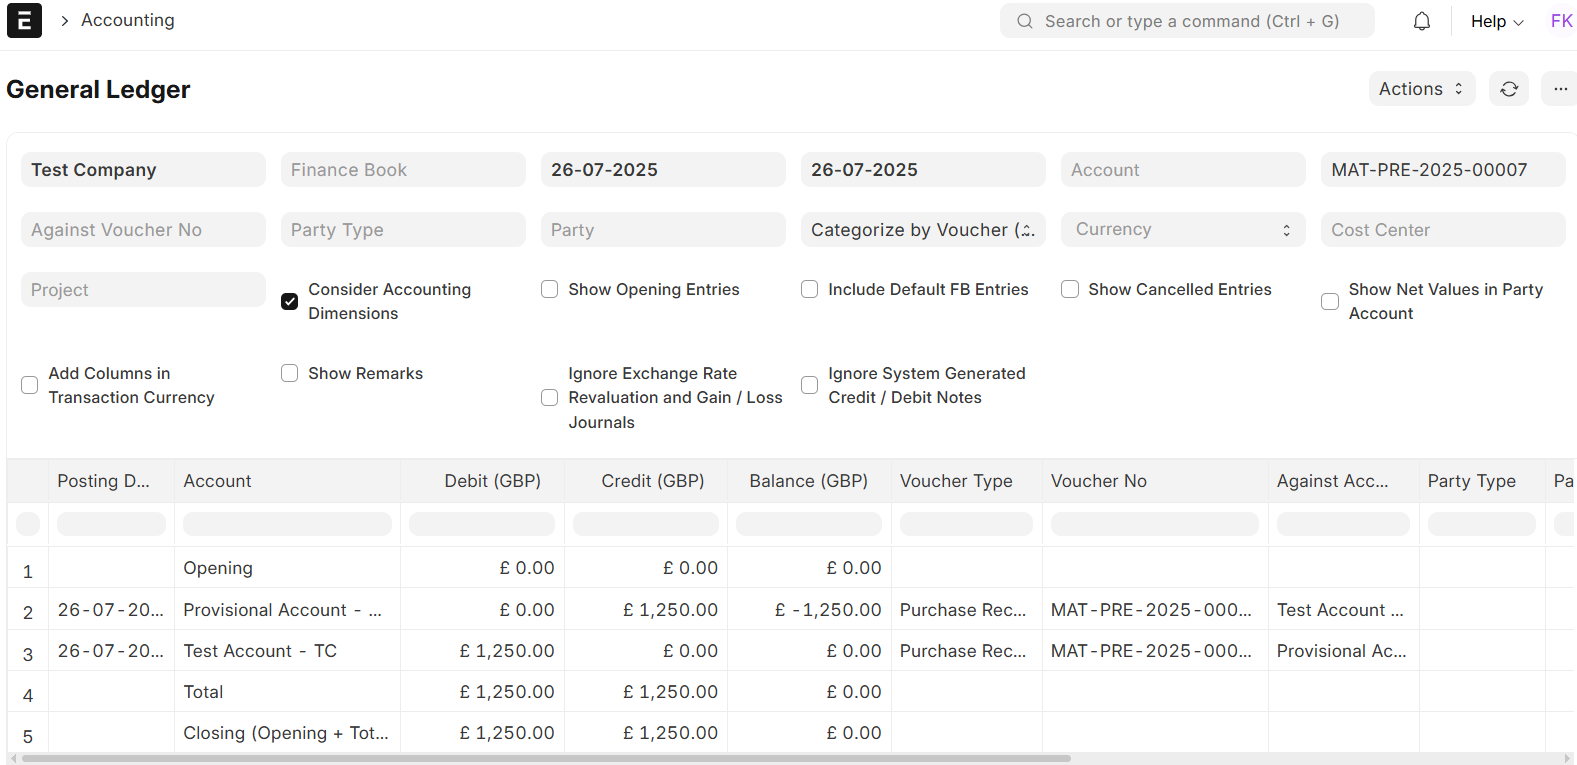Open the Help menu
Image resolution: width=1577 pixels, height=765 pixels.
(1496, 21)
